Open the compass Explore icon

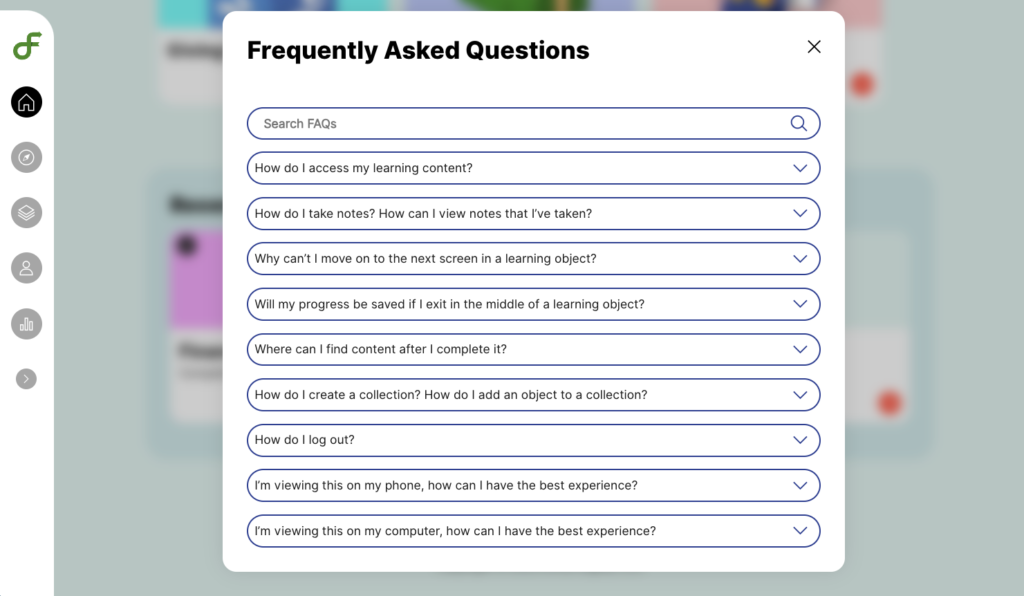(27, 157)
